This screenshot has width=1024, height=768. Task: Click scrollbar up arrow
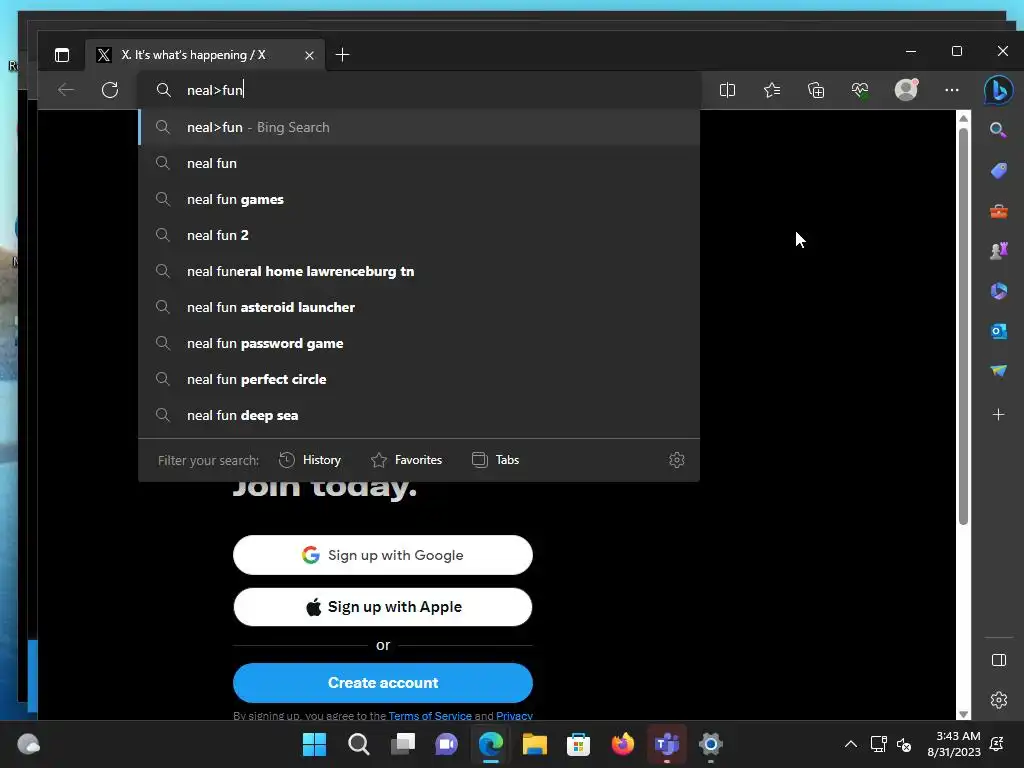coord(963,118)
